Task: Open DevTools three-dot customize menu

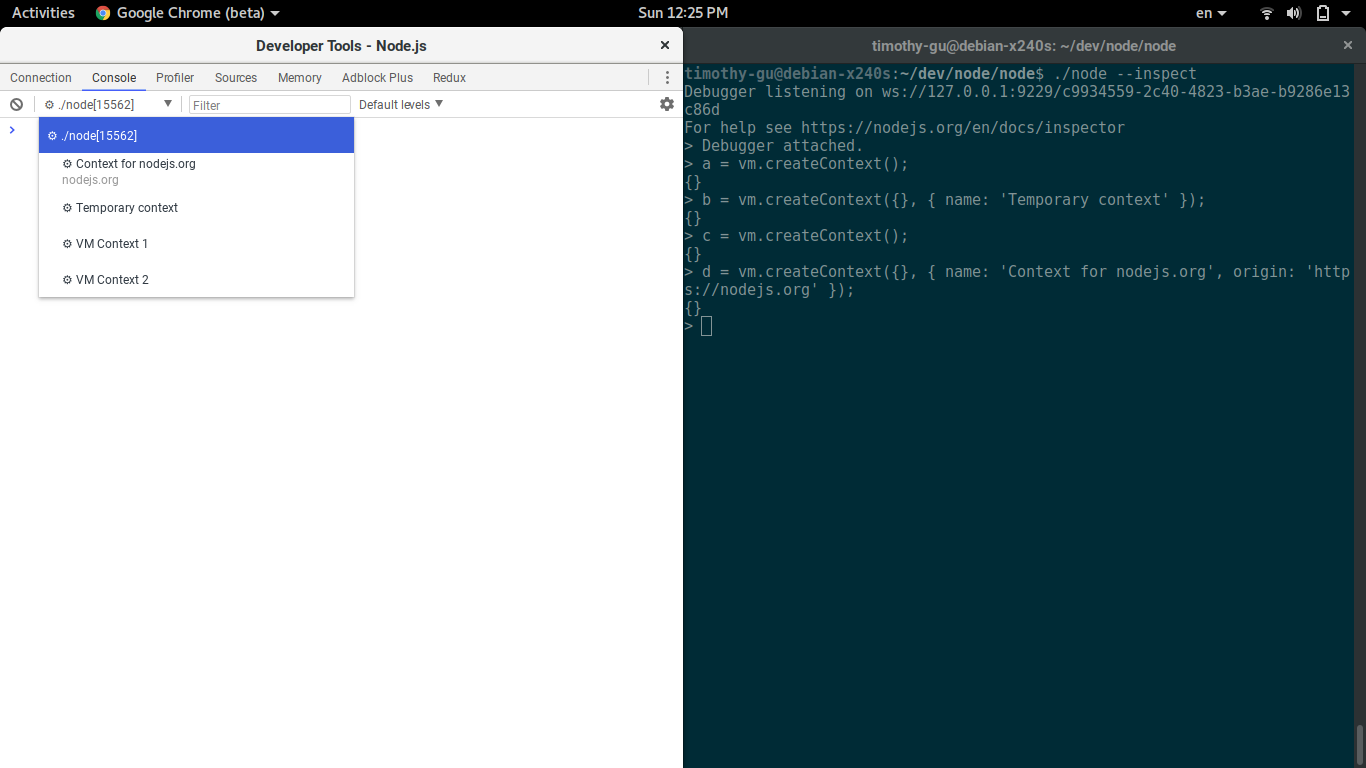Action: click(x=667, y=77)
